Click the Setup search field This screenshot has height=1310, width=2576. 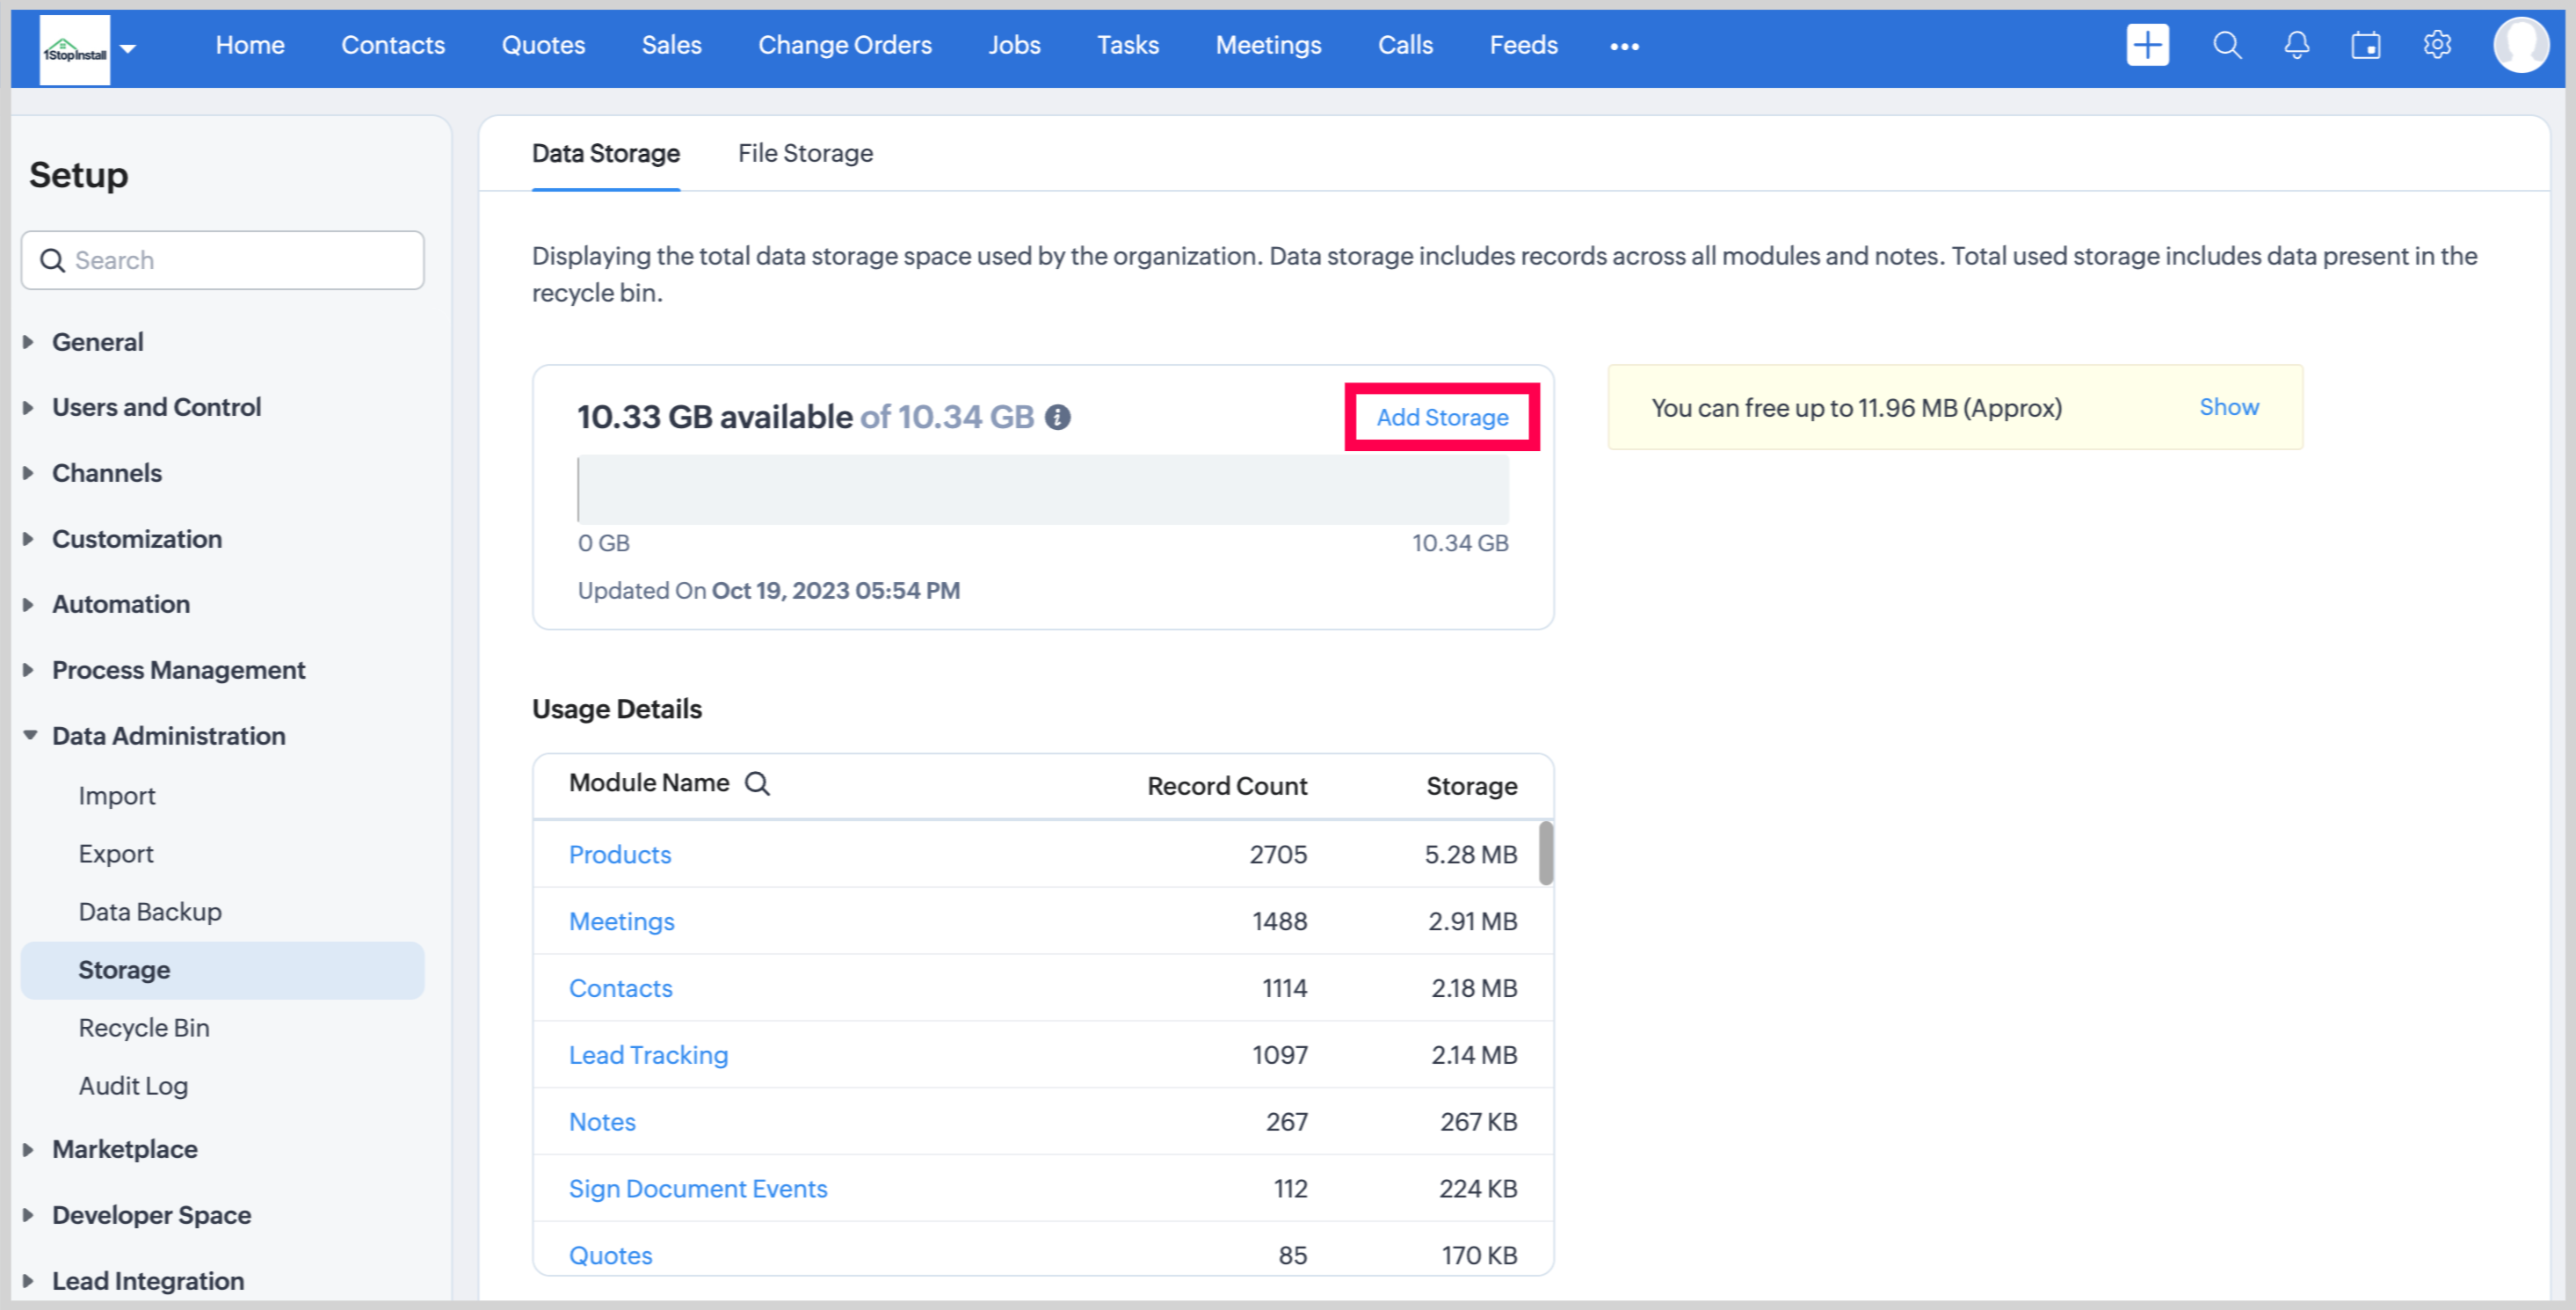[x=222, y=260]
